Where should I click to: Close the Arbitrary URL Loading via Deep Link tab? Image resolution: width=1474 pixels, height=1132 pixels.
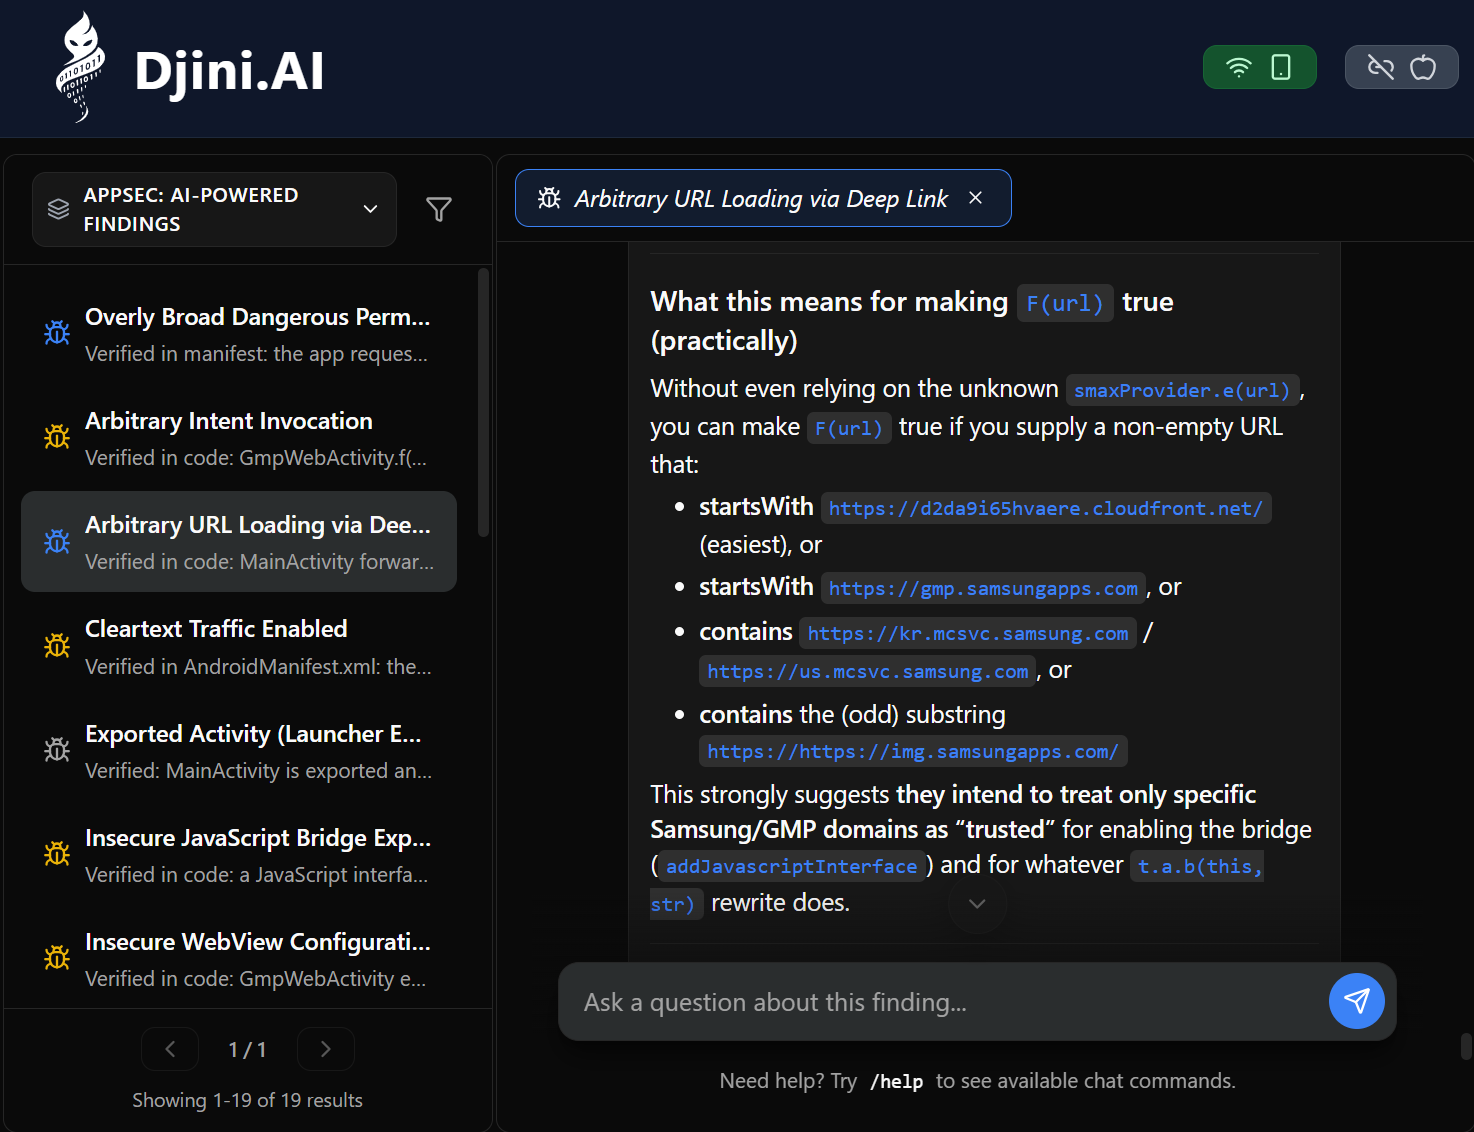pyautogui.click(x=976, y=198)
